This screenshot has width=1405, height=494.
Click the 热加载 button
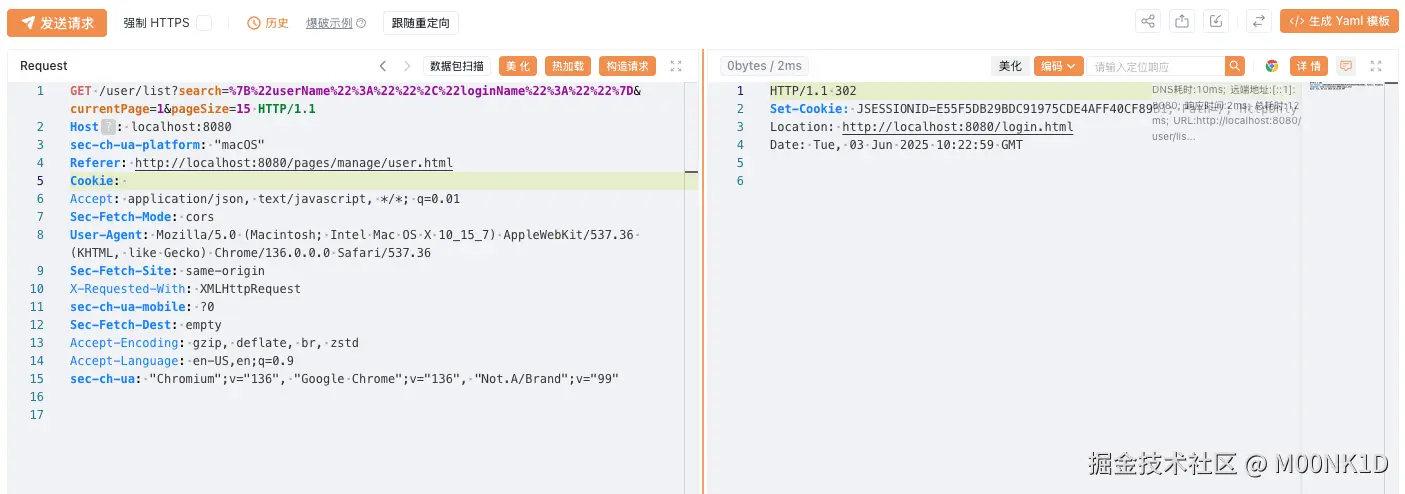click(568, 66)
